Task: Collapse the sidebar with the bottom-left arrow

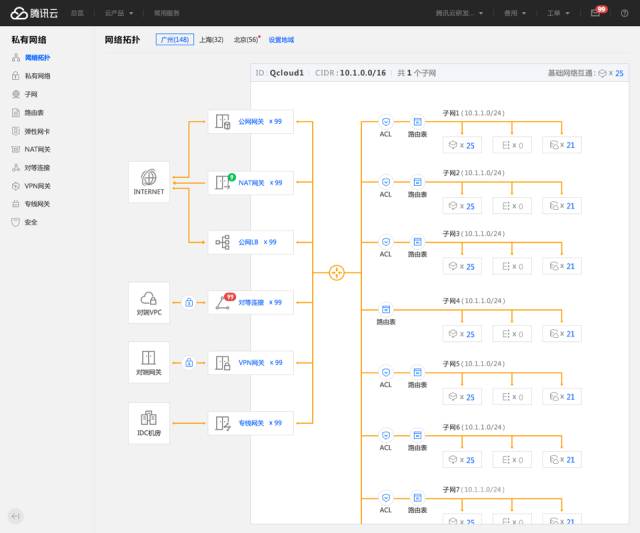Action: click(x=15, y=515)
